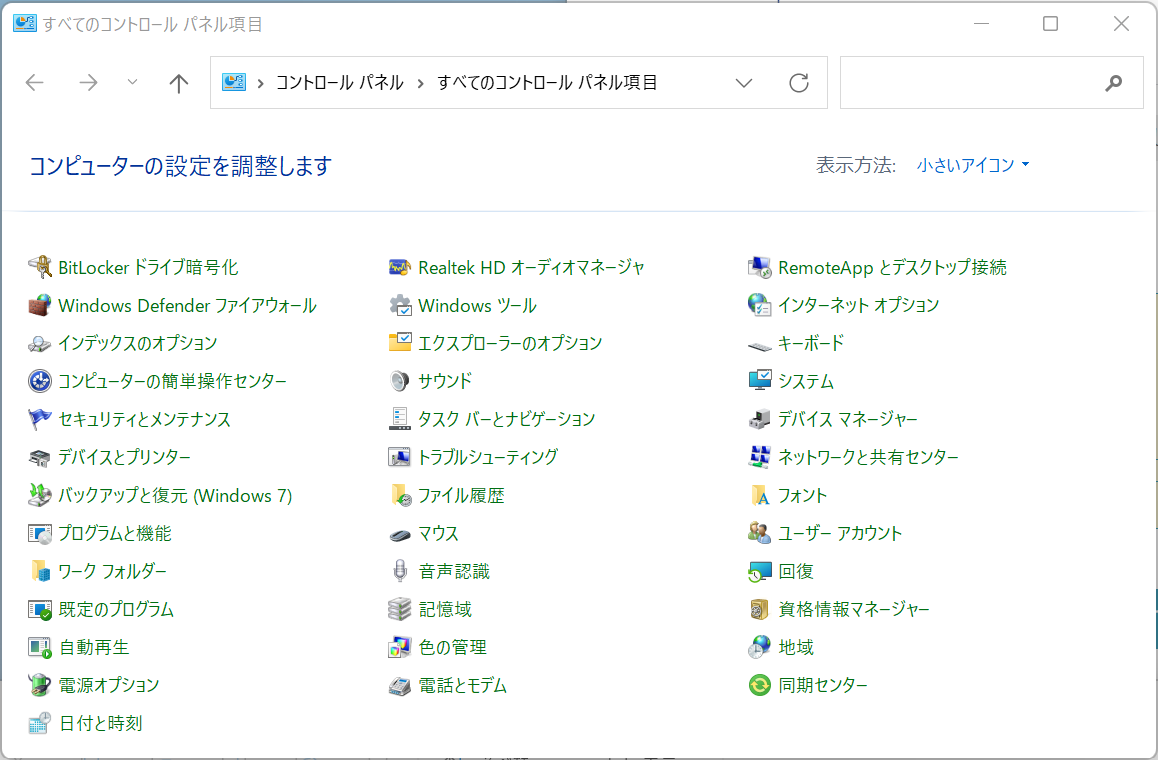Click the デバイス マネージャー icon

[x=759, y=419]
